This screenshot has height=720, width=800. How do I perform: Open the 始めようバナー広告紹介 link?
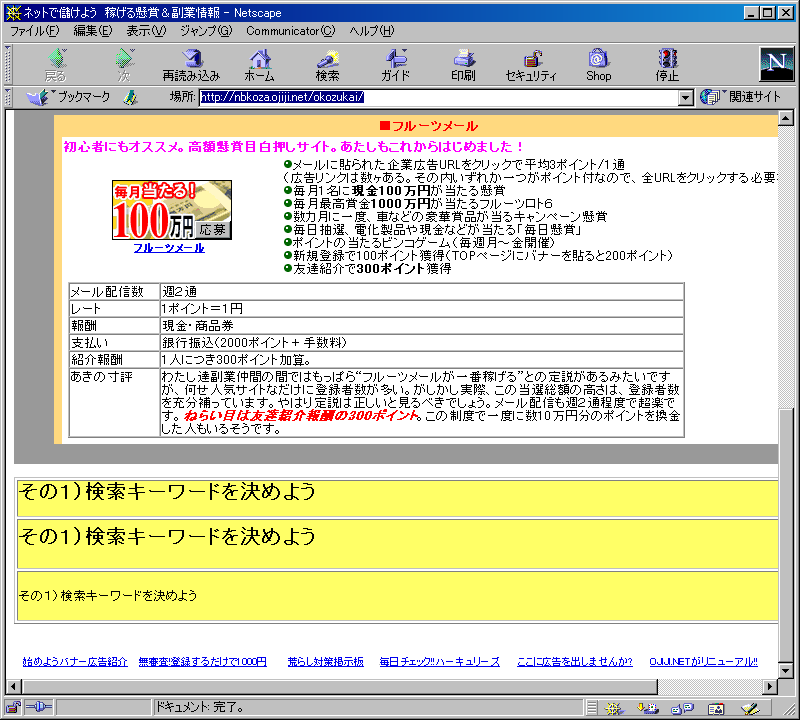pos(75,661)
